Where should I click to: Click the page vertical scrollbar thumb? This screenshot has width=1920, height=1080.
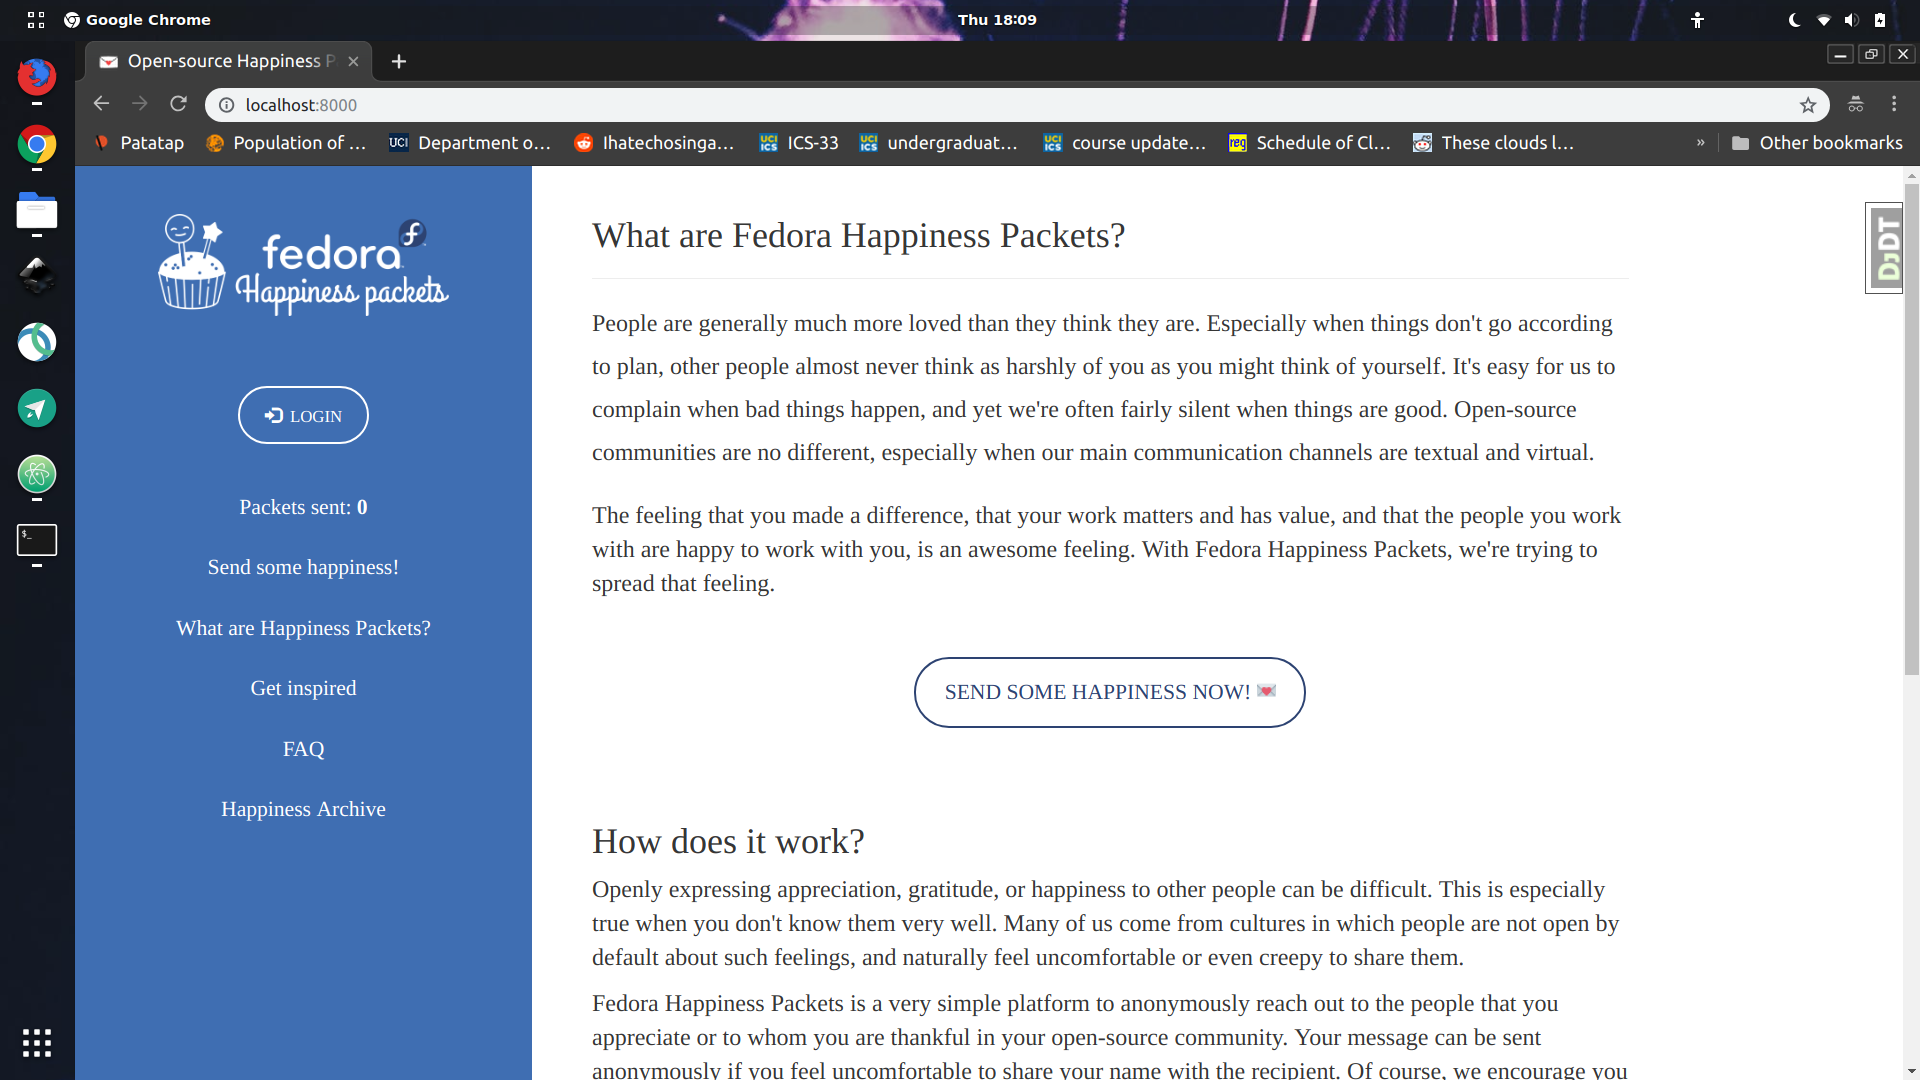click(x=1912, y=430)
